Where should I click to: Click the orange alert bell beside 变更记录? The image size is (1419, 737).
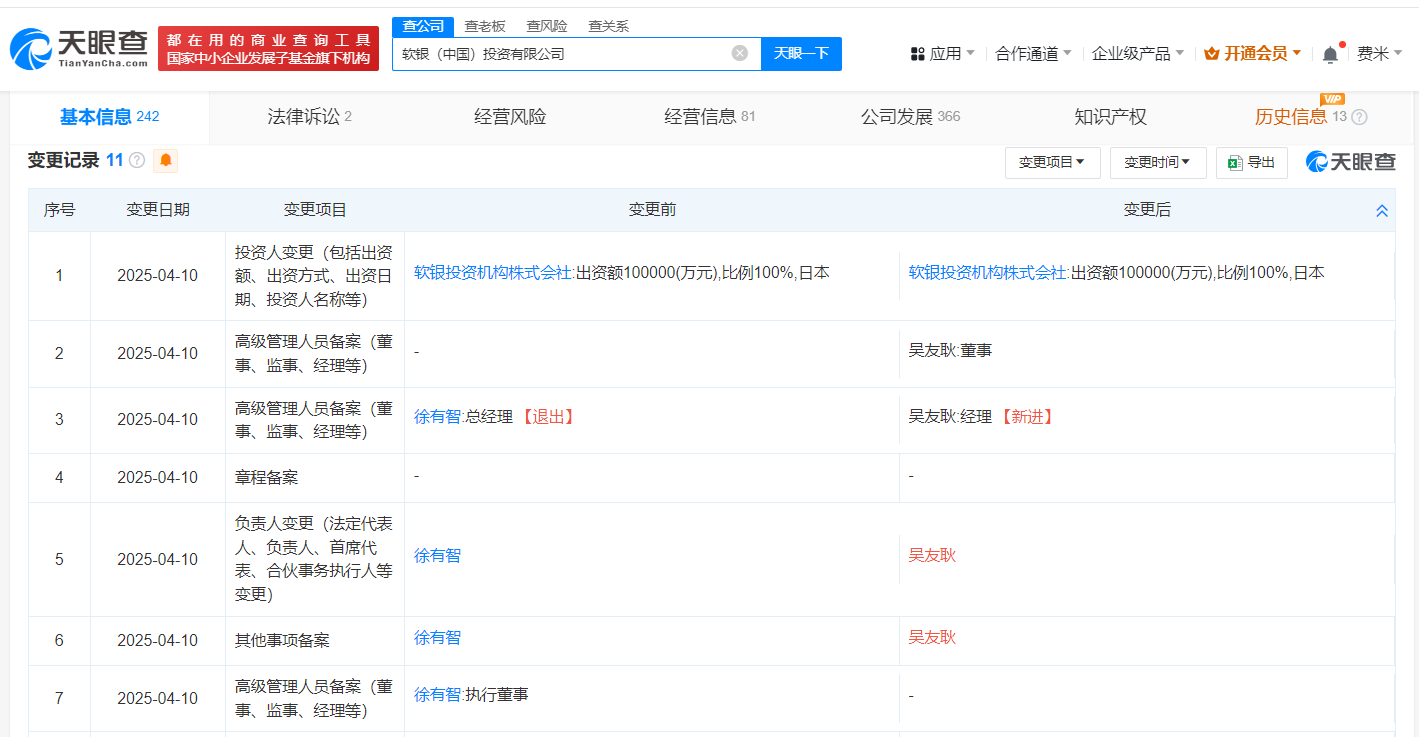(x=165, y=160)
